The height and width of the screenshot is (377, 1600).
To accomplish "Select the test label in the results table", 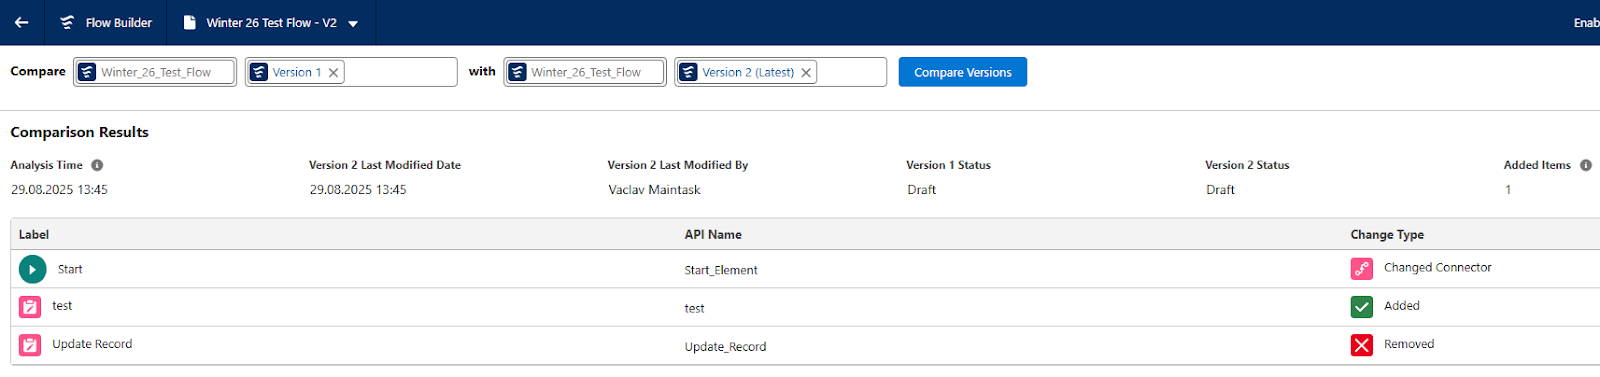I will (x=62, y=306).
